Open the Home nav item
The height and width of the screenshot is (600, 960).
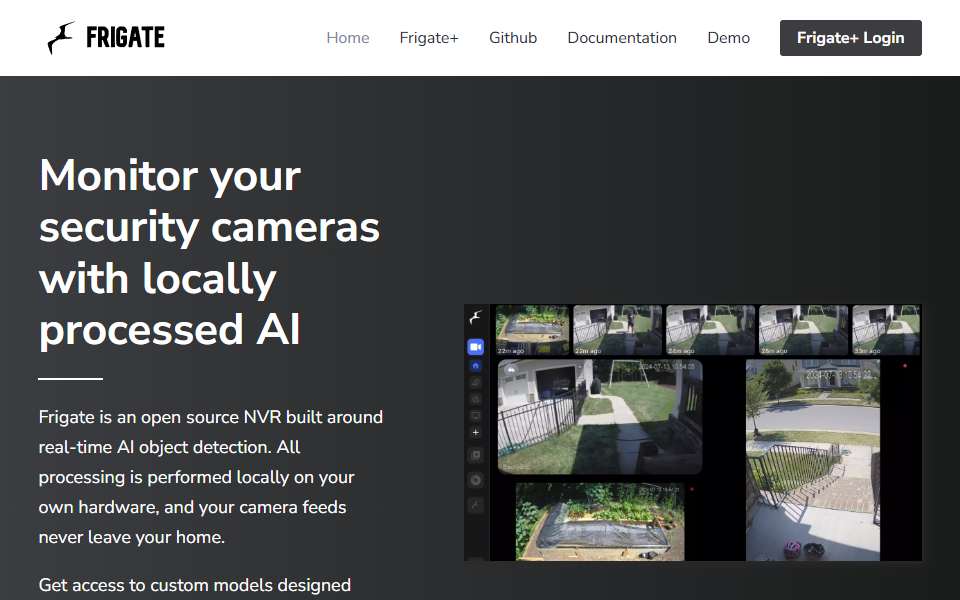tap(348, 38)
